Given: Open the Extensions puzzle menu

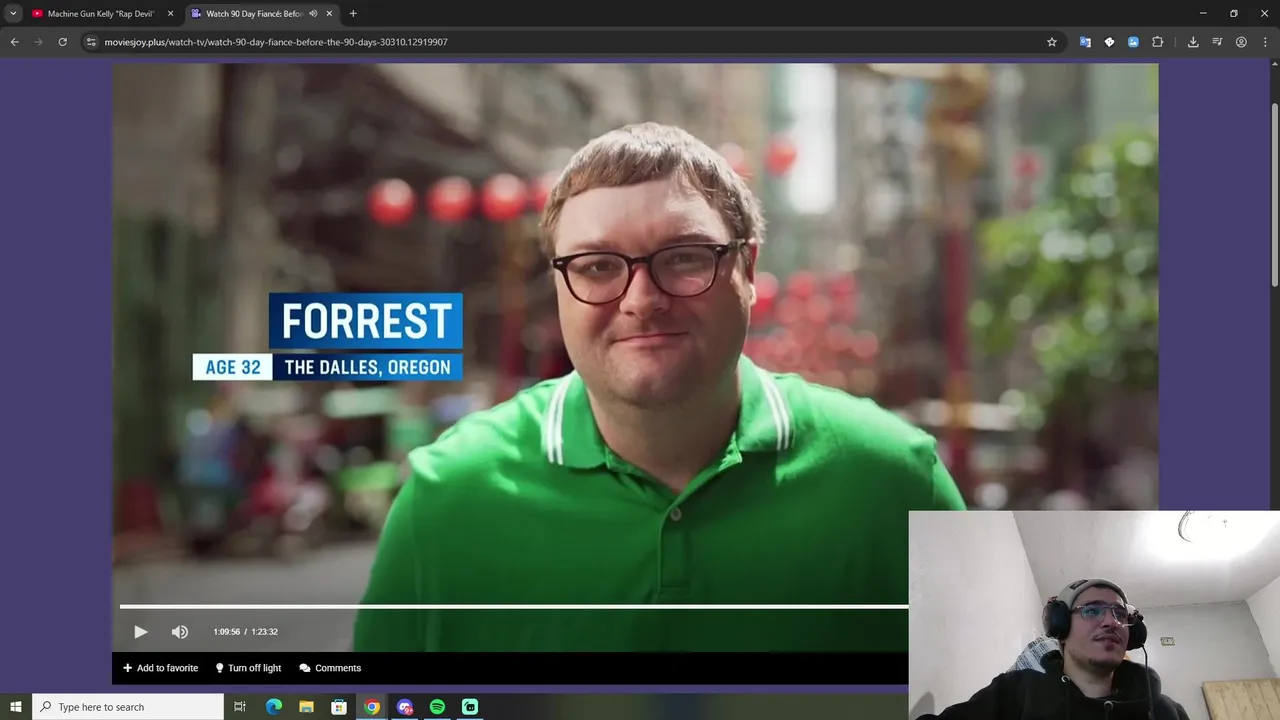Looking at the screenshot, I should tap(1157, 42).
